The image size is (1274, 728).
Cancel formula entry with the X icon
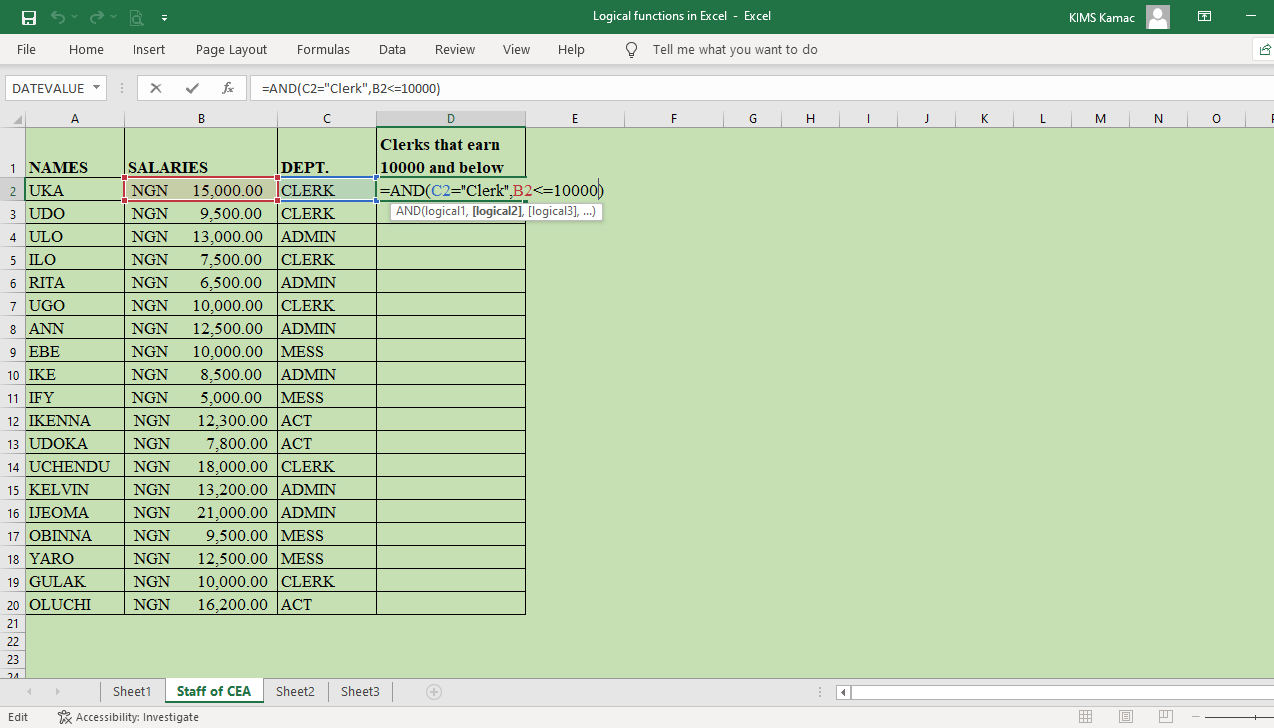pyautogui.click(x=155, y=88)
